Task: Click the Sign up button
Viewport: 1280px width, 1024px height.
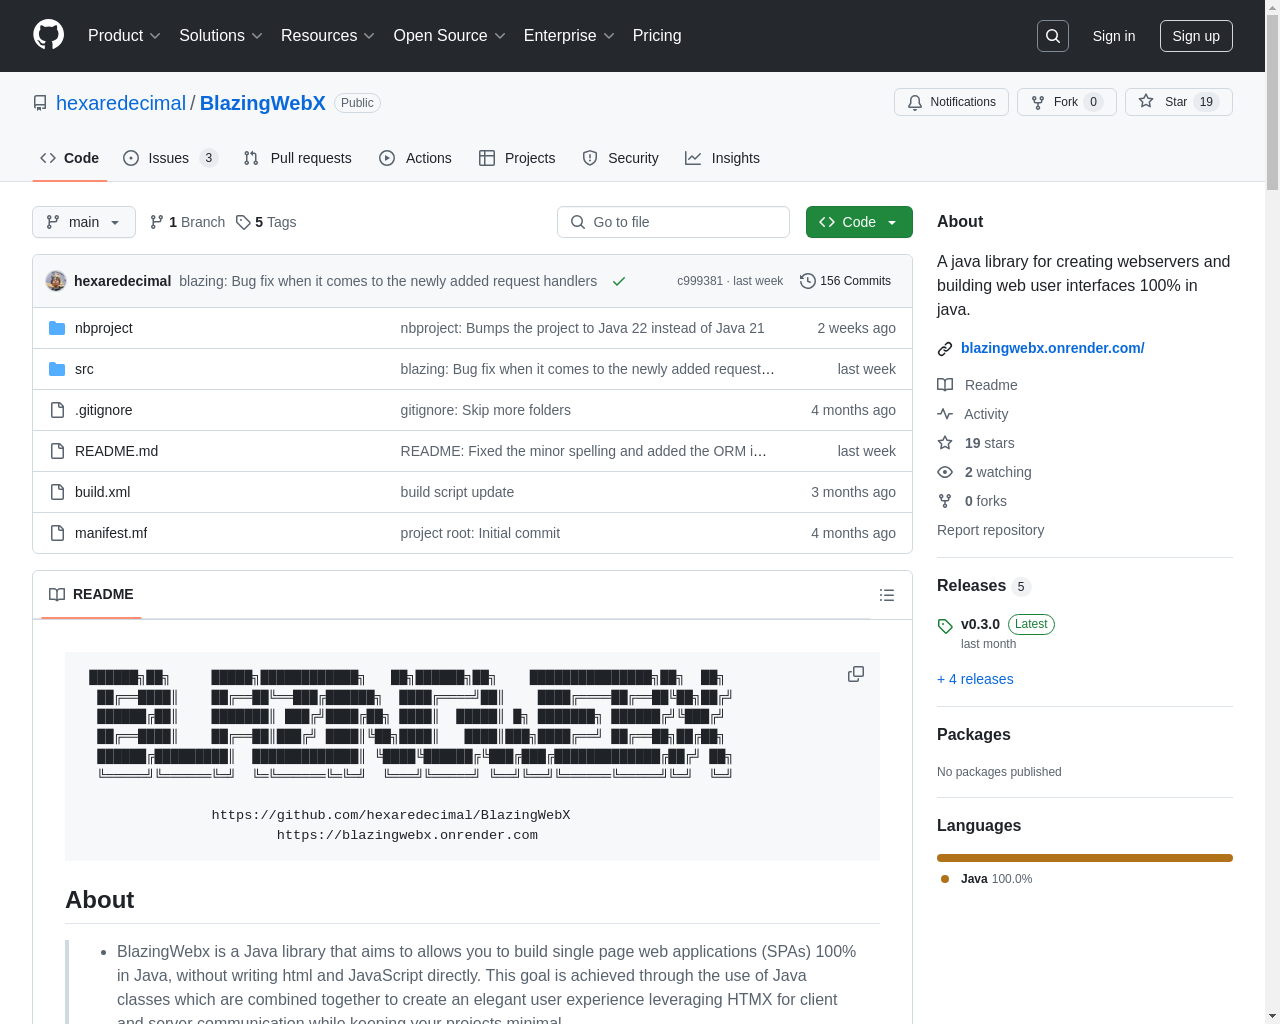Action: [x=1196, y=36]
